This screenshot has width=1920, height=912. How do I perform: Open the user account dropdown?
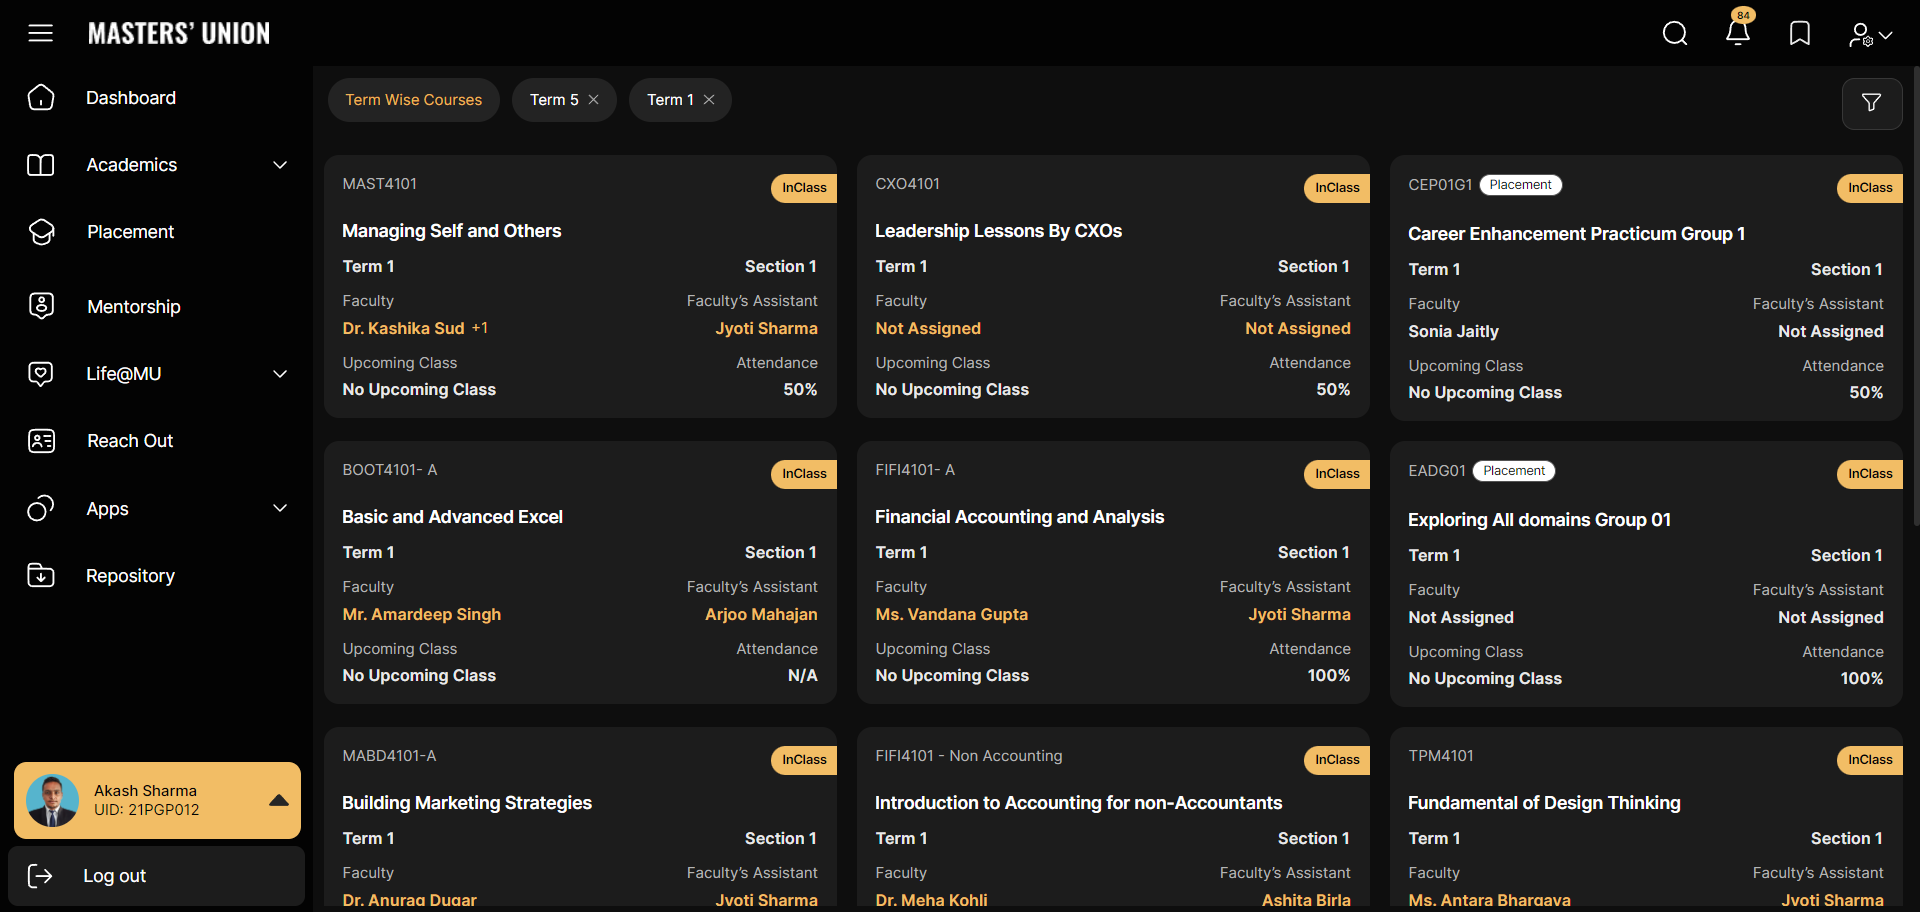click(x=1869, y=35)
